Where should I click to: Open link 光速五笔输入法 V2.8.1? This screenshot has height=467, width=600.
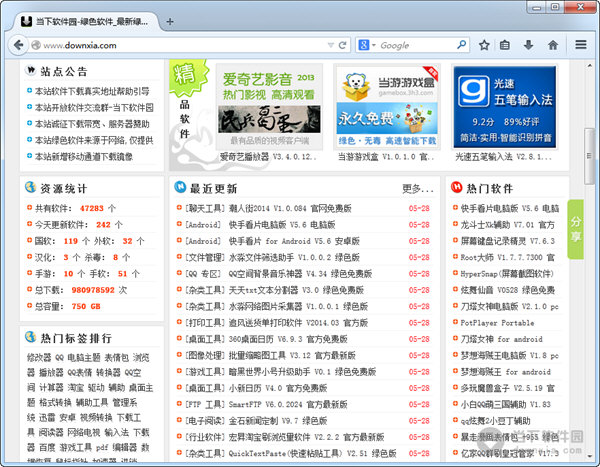(x=504, y=157)
